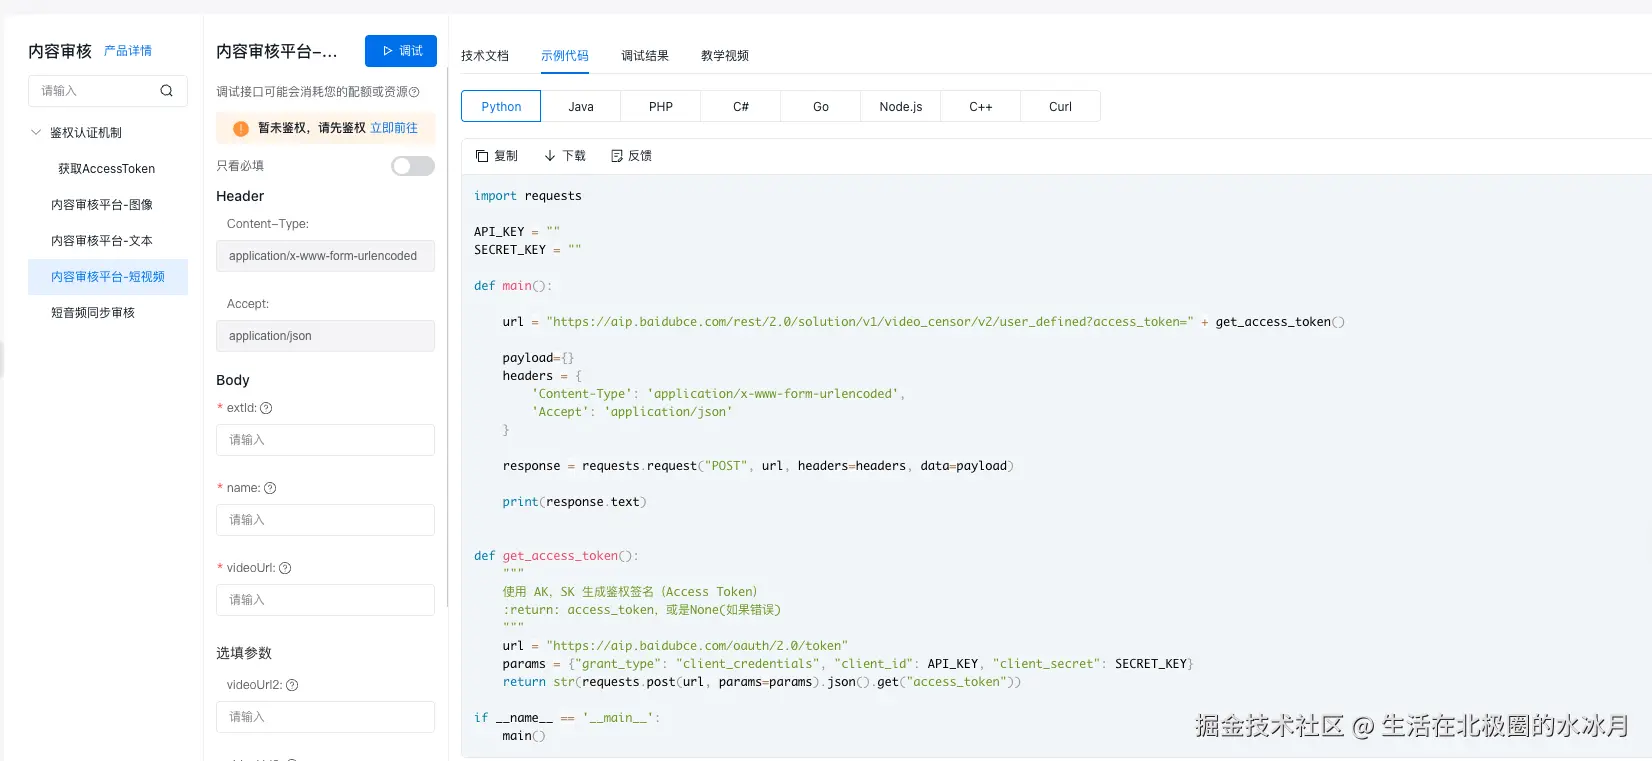Click help icon next to videoUrl2
Viewport: 1652px width, 761px height.
(292, 685)
